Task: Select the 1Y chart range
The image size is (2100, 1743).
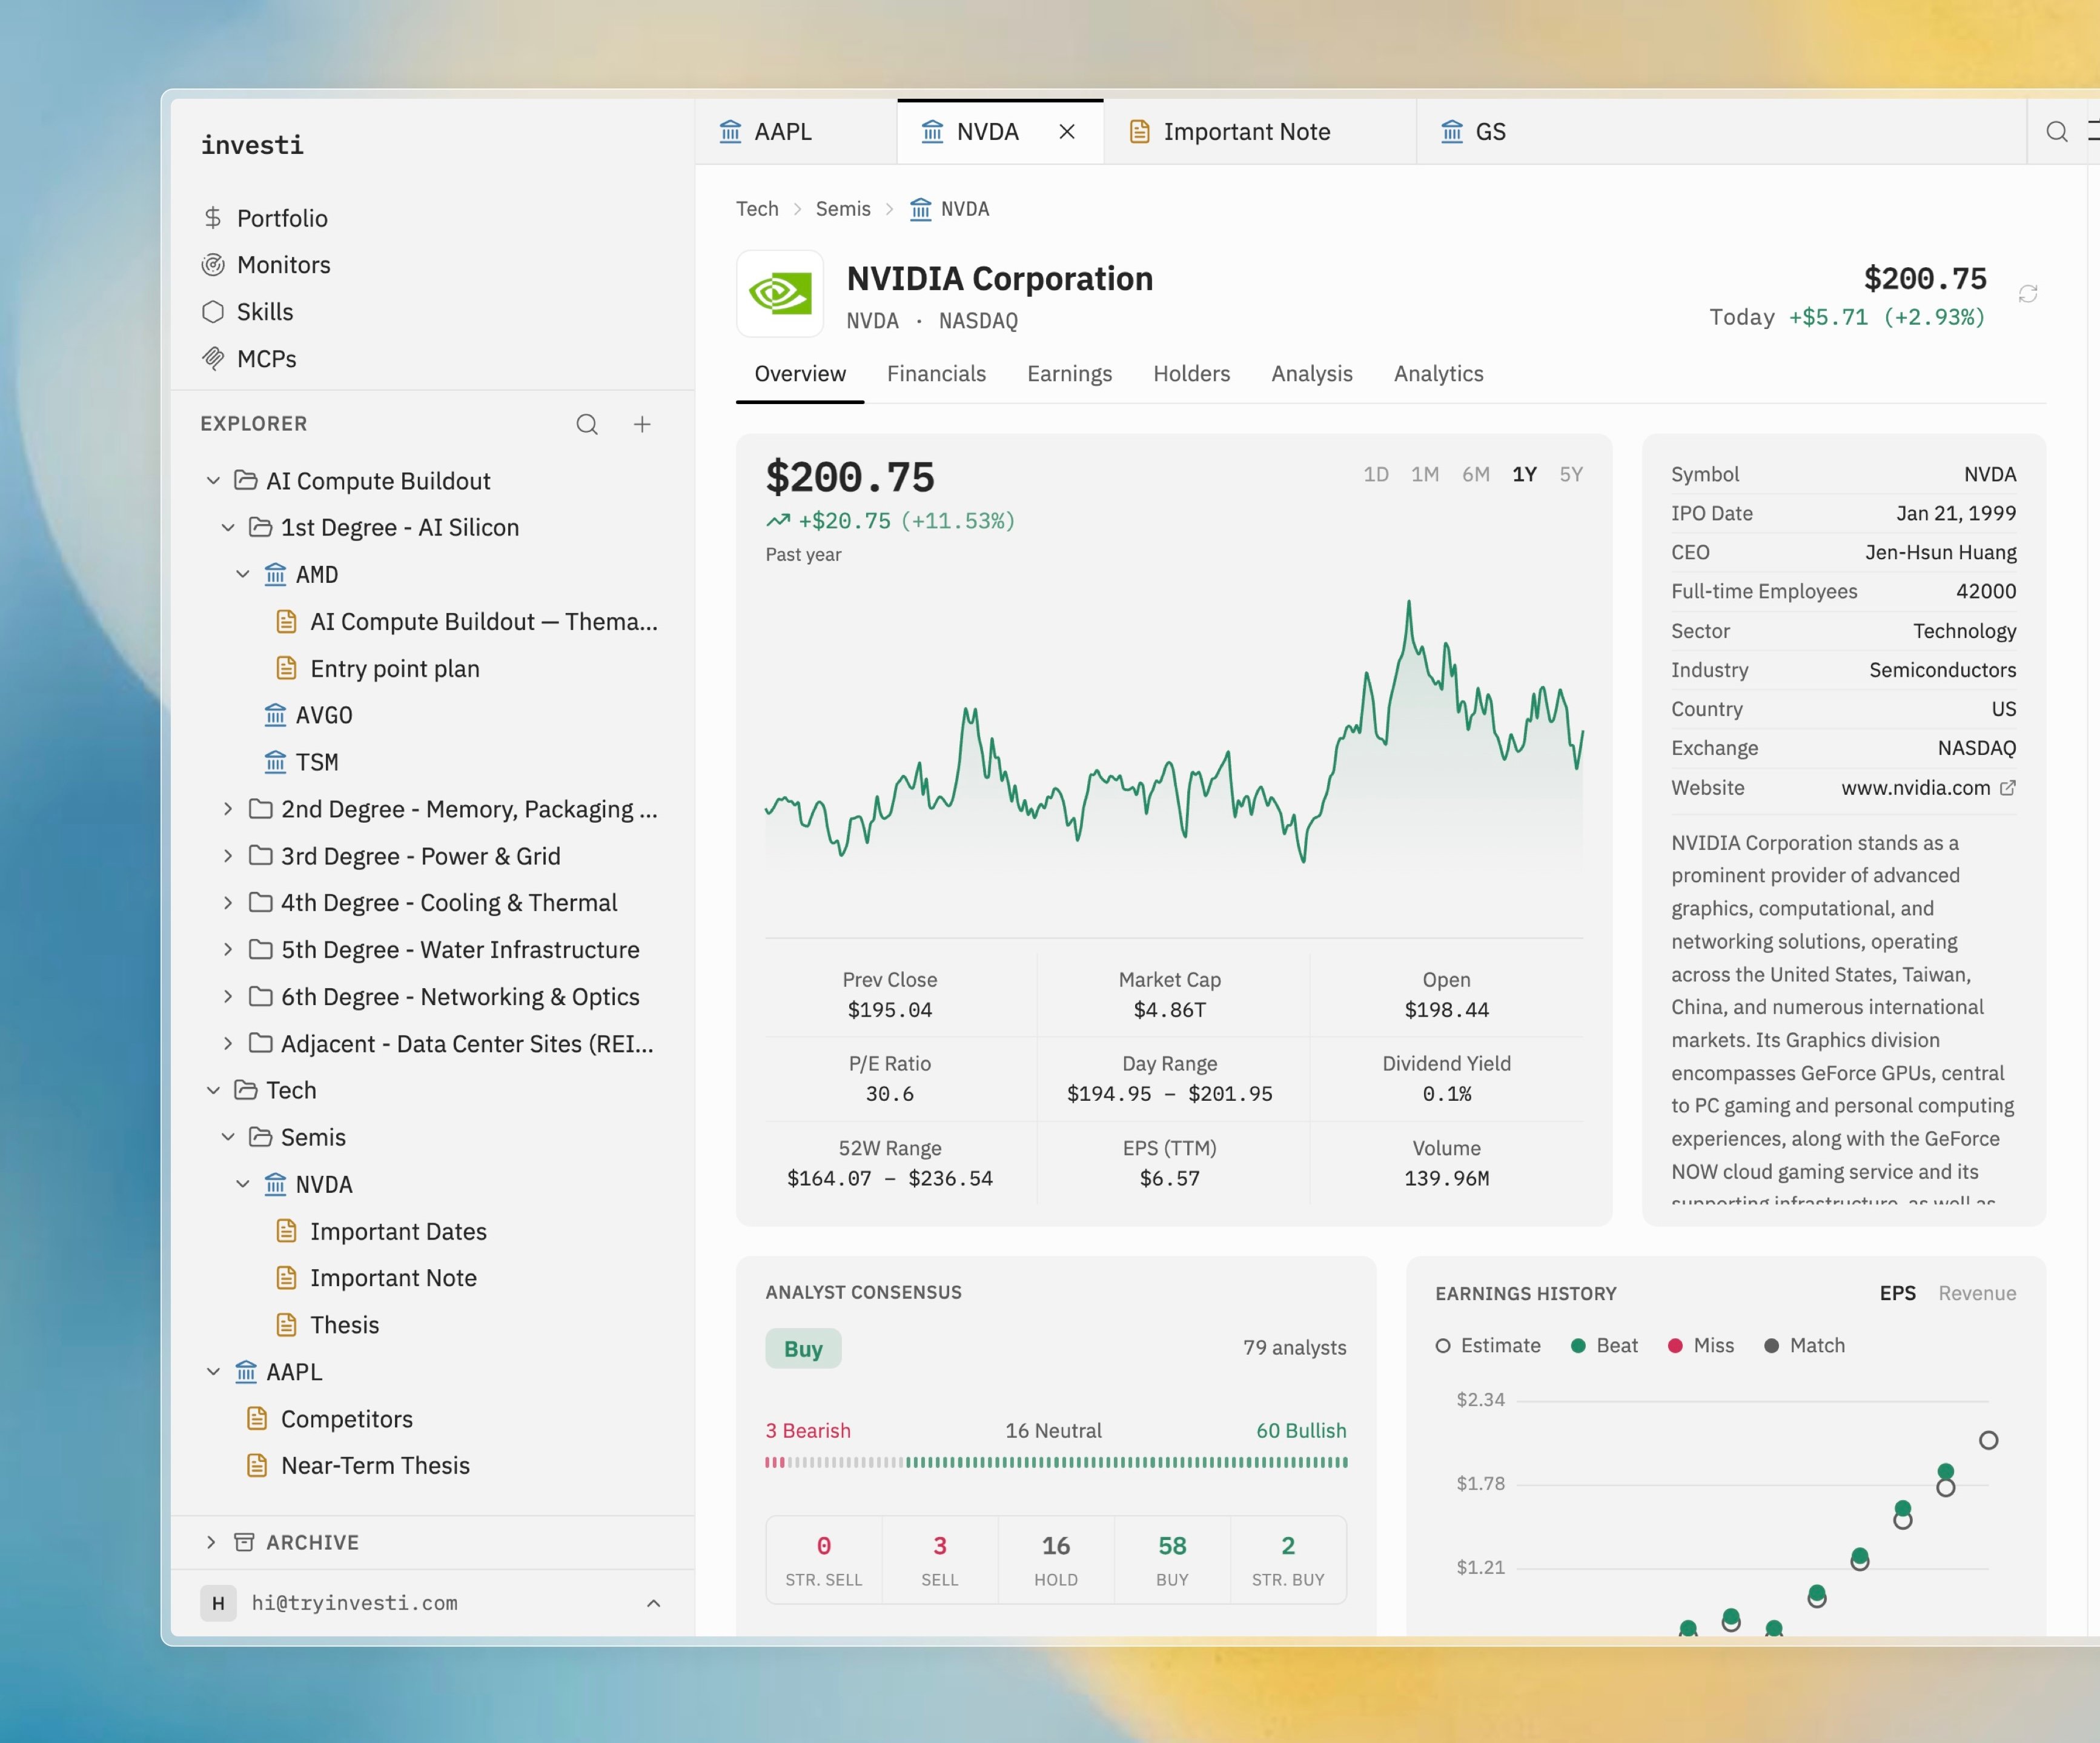Action: click(x=1524, y=474)
